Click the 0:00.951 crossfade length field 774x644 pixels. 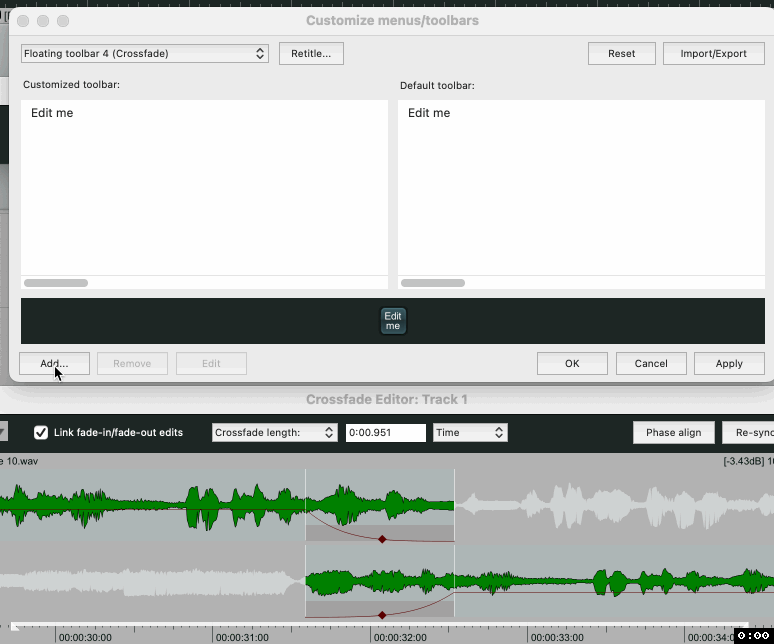coord(386,432)
